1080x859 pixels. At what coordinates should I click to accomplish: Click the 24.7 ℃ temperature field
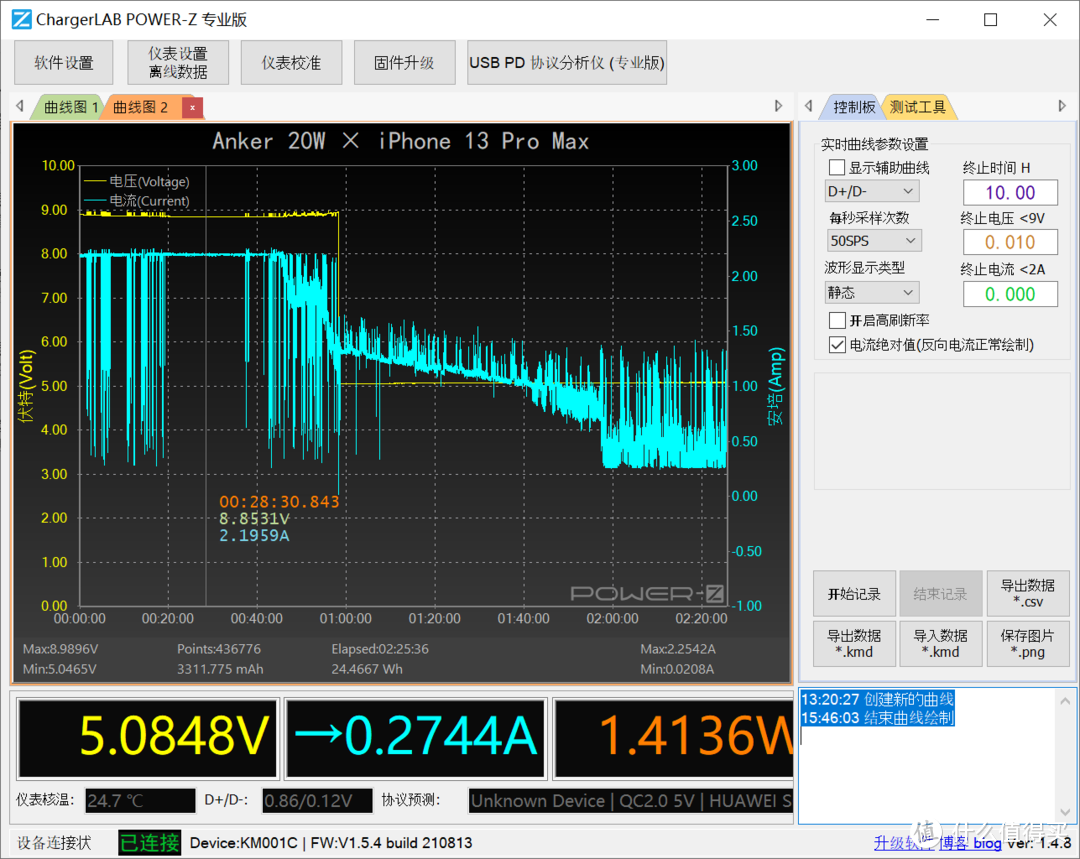[141, 800]
